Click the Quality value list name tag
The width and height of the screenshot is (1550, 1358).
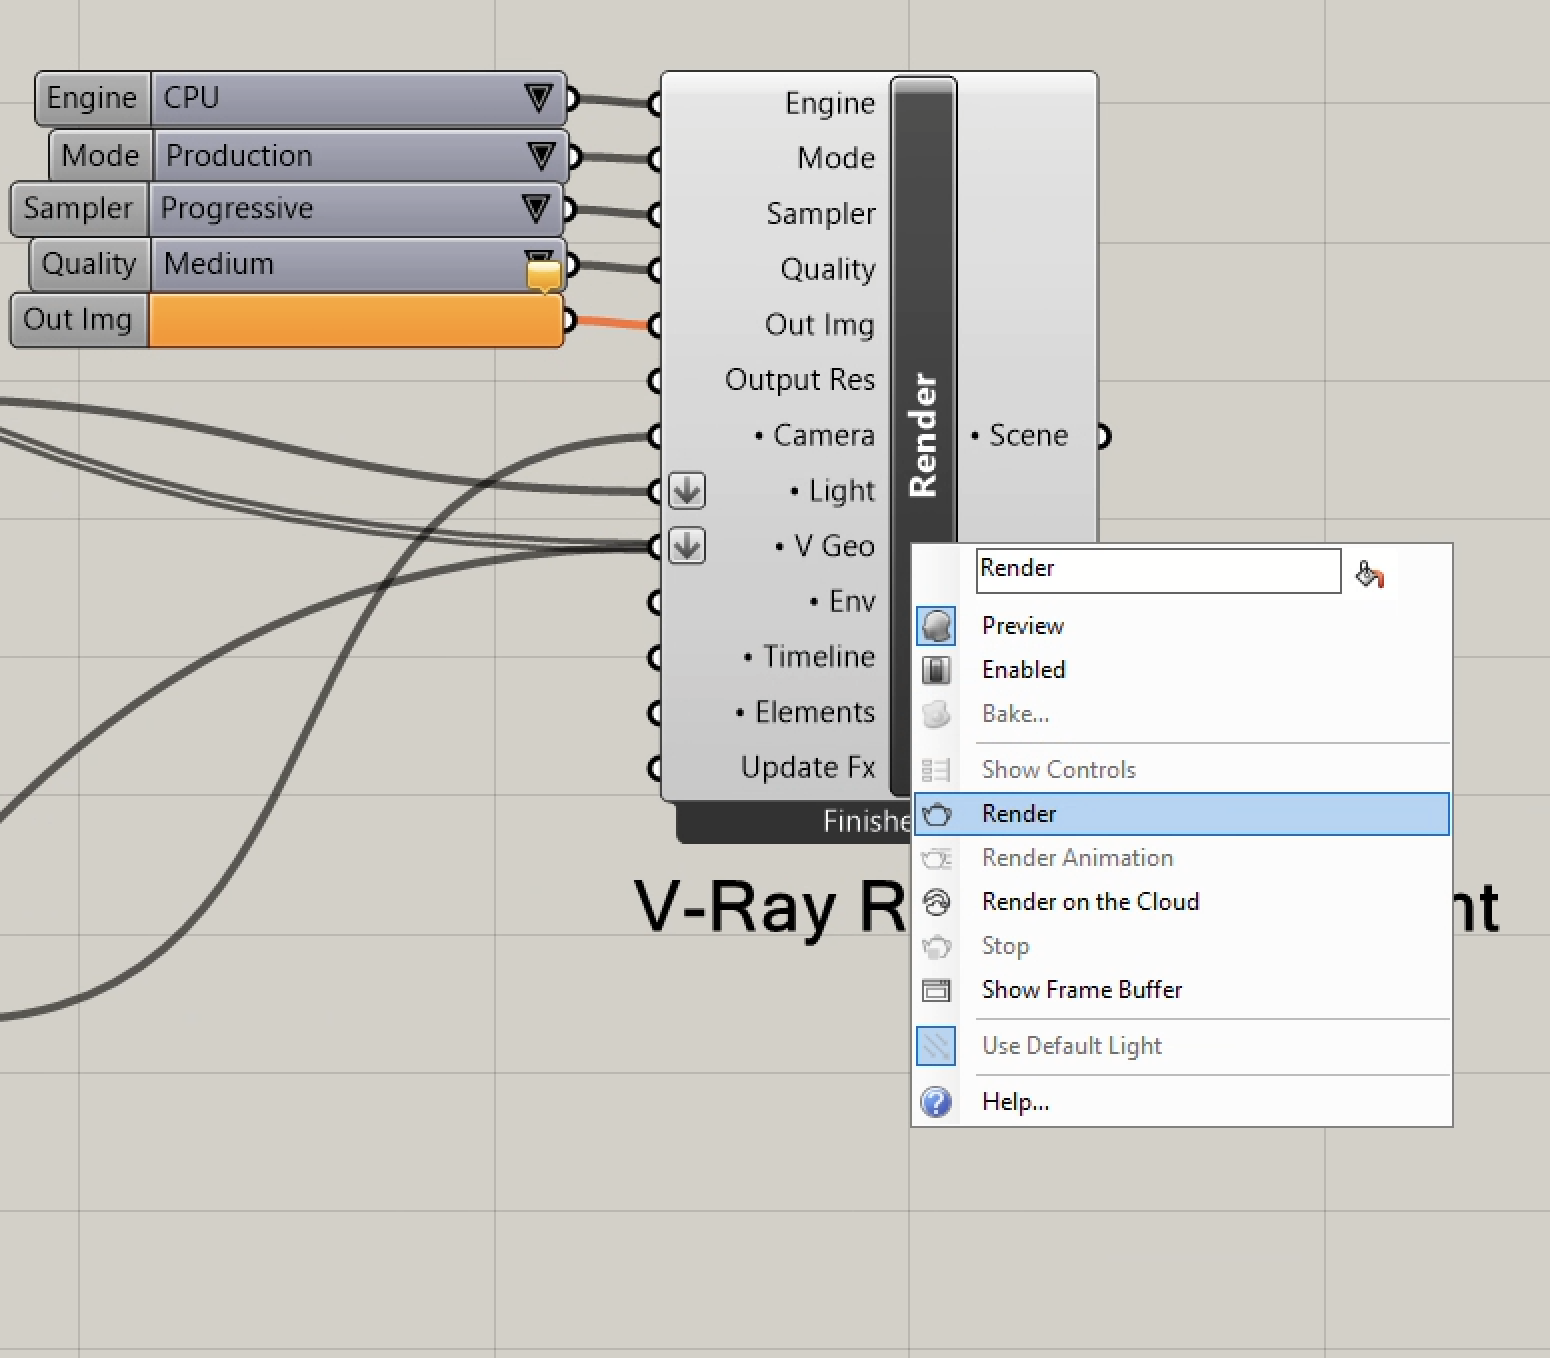tap(89, 264)
